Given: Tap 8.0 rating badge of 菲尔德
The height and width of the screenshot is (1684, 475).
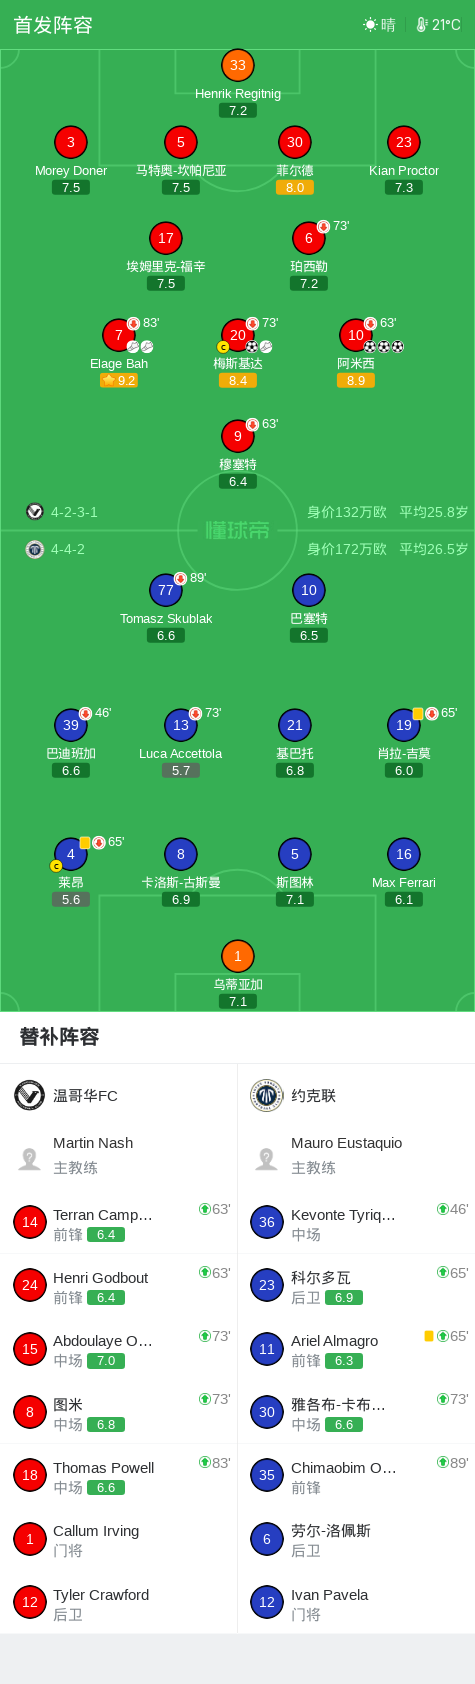Looking at the screenshot, I should click(x=295, y=187).
